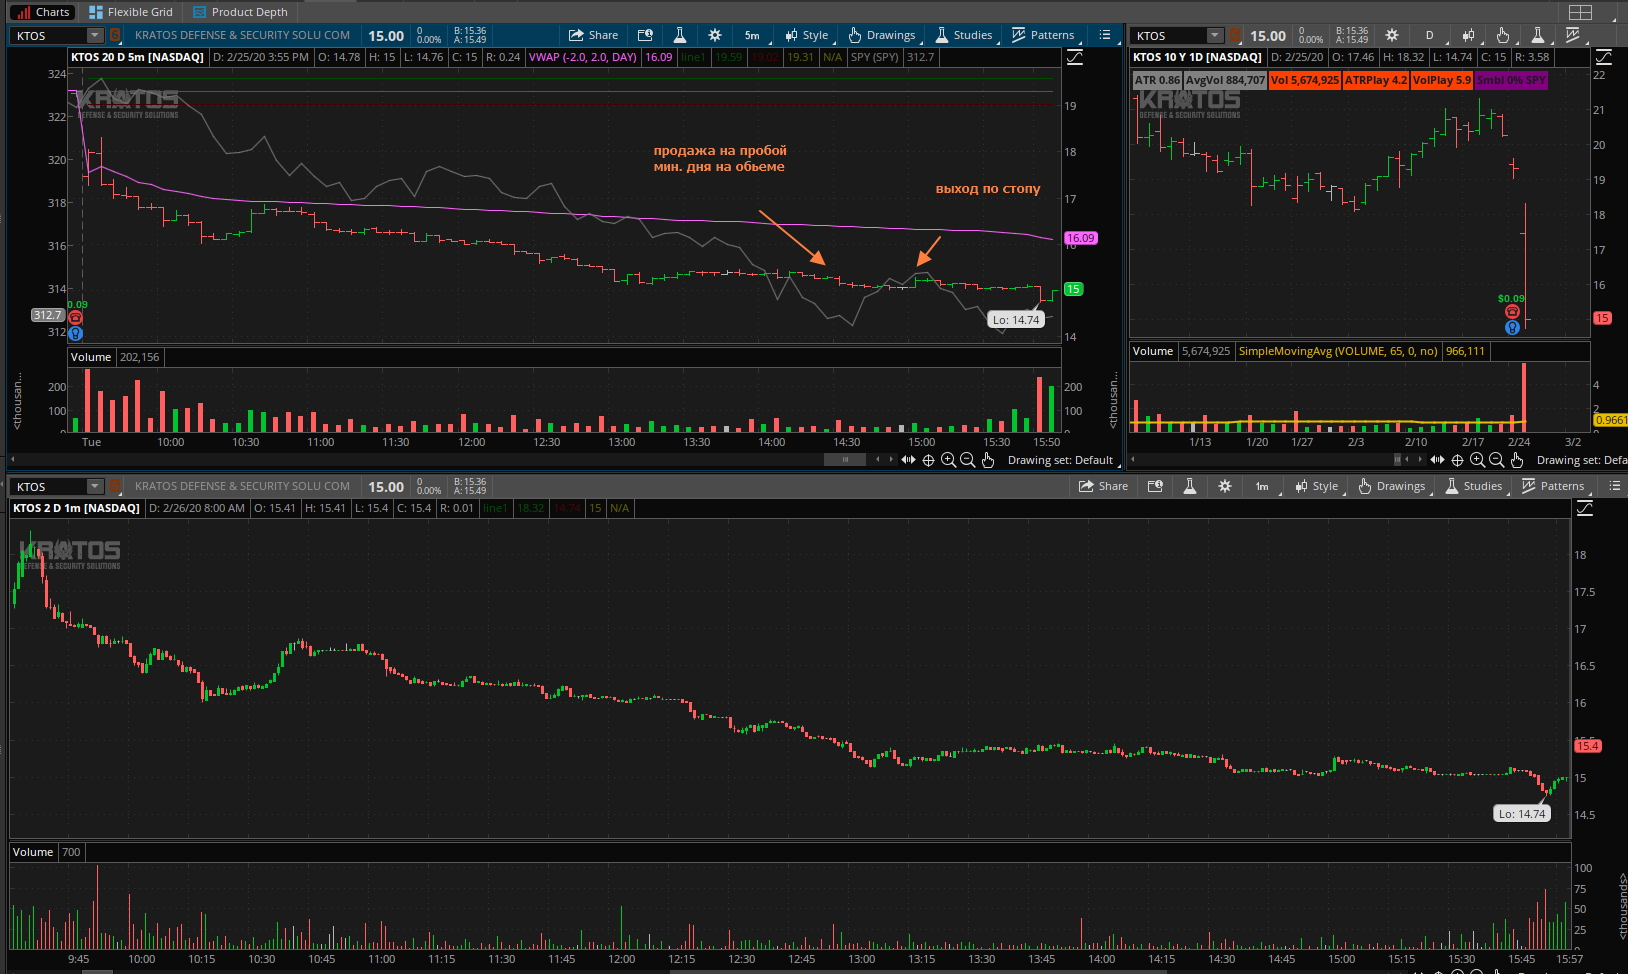Toggle the price-axis scale button in 5m chart
The width and height of the screenshot is (1628, 974).
click(1075, 57)
